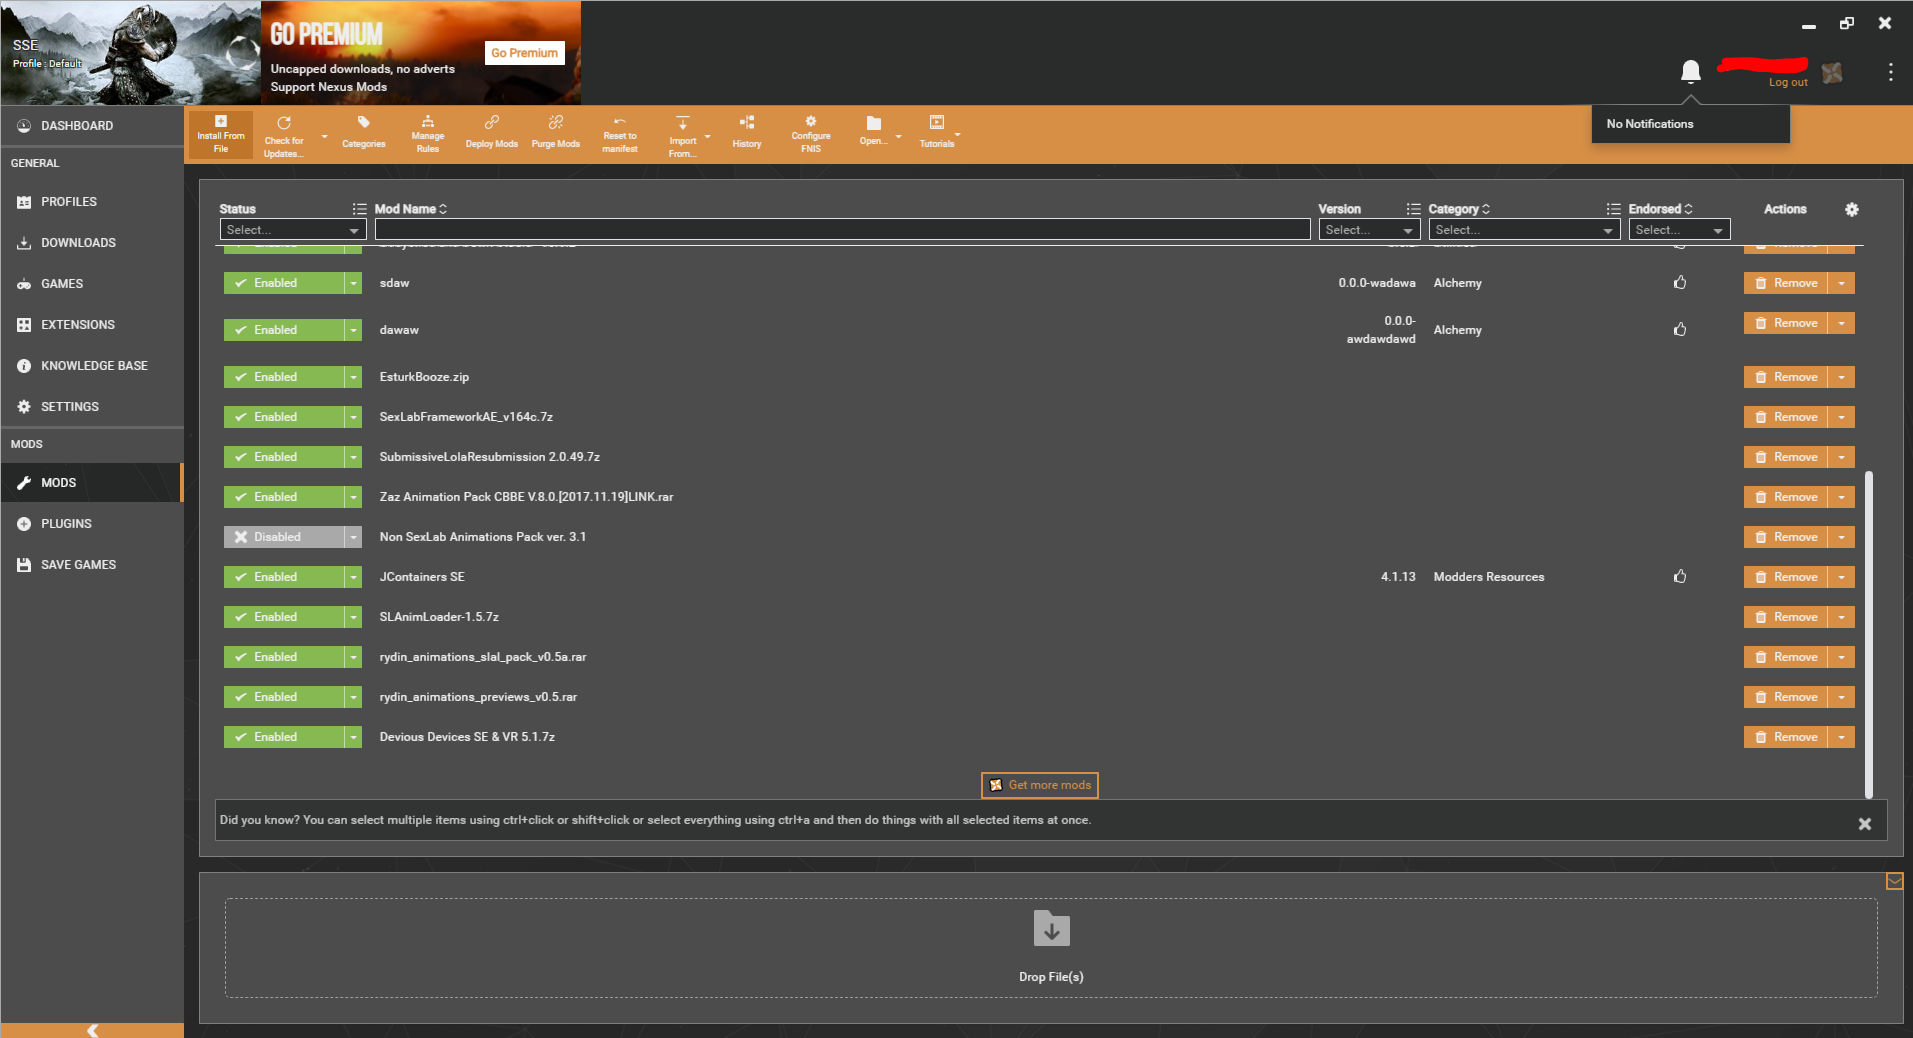Open Plugins sidebar item
This screenshot has width=1913, height=1038.
click(92, 524)
